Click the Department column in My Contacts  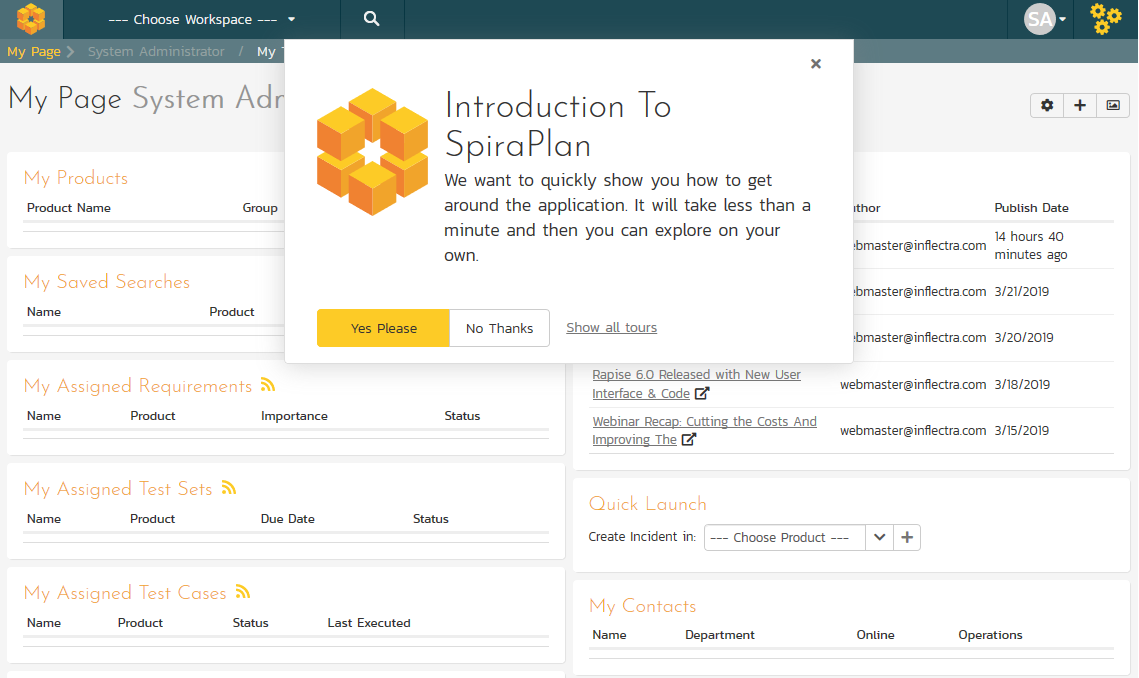coord(720,635)
